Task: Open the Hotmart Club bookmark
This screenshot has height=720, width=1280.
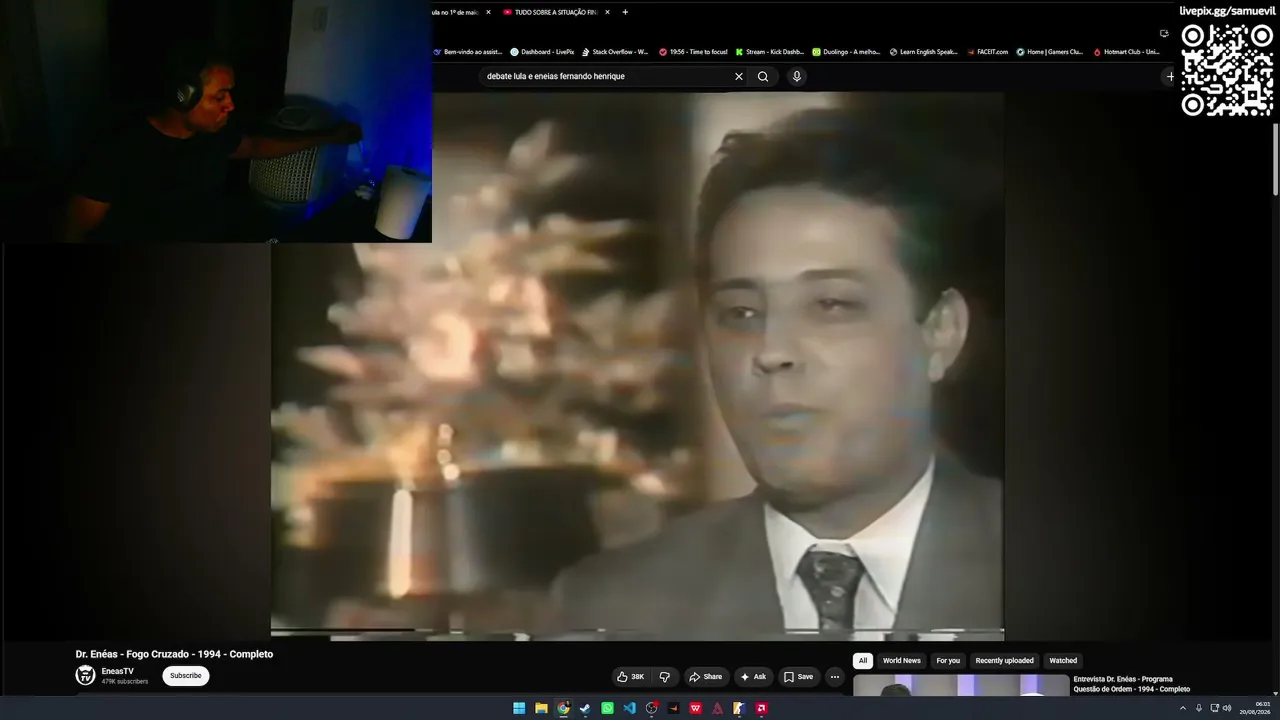Action: pos(1126,52)
